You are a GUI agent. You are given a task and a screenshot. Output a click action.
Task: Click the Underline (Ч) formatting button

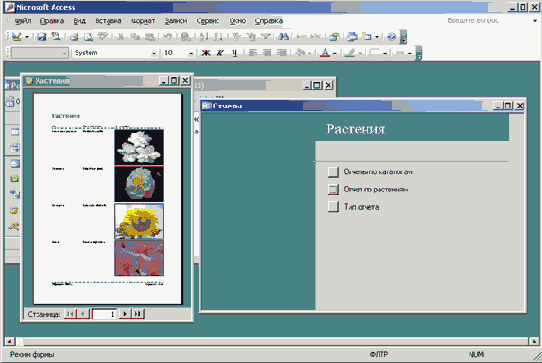click(x=235, y=53)
